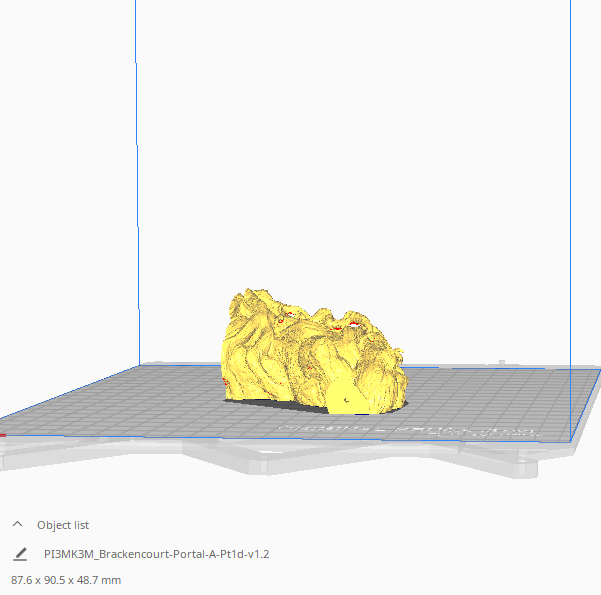This screenshot has width=601, height=595.
Task: Click the right vertical blue build-volume line
Action: (570, 200)
